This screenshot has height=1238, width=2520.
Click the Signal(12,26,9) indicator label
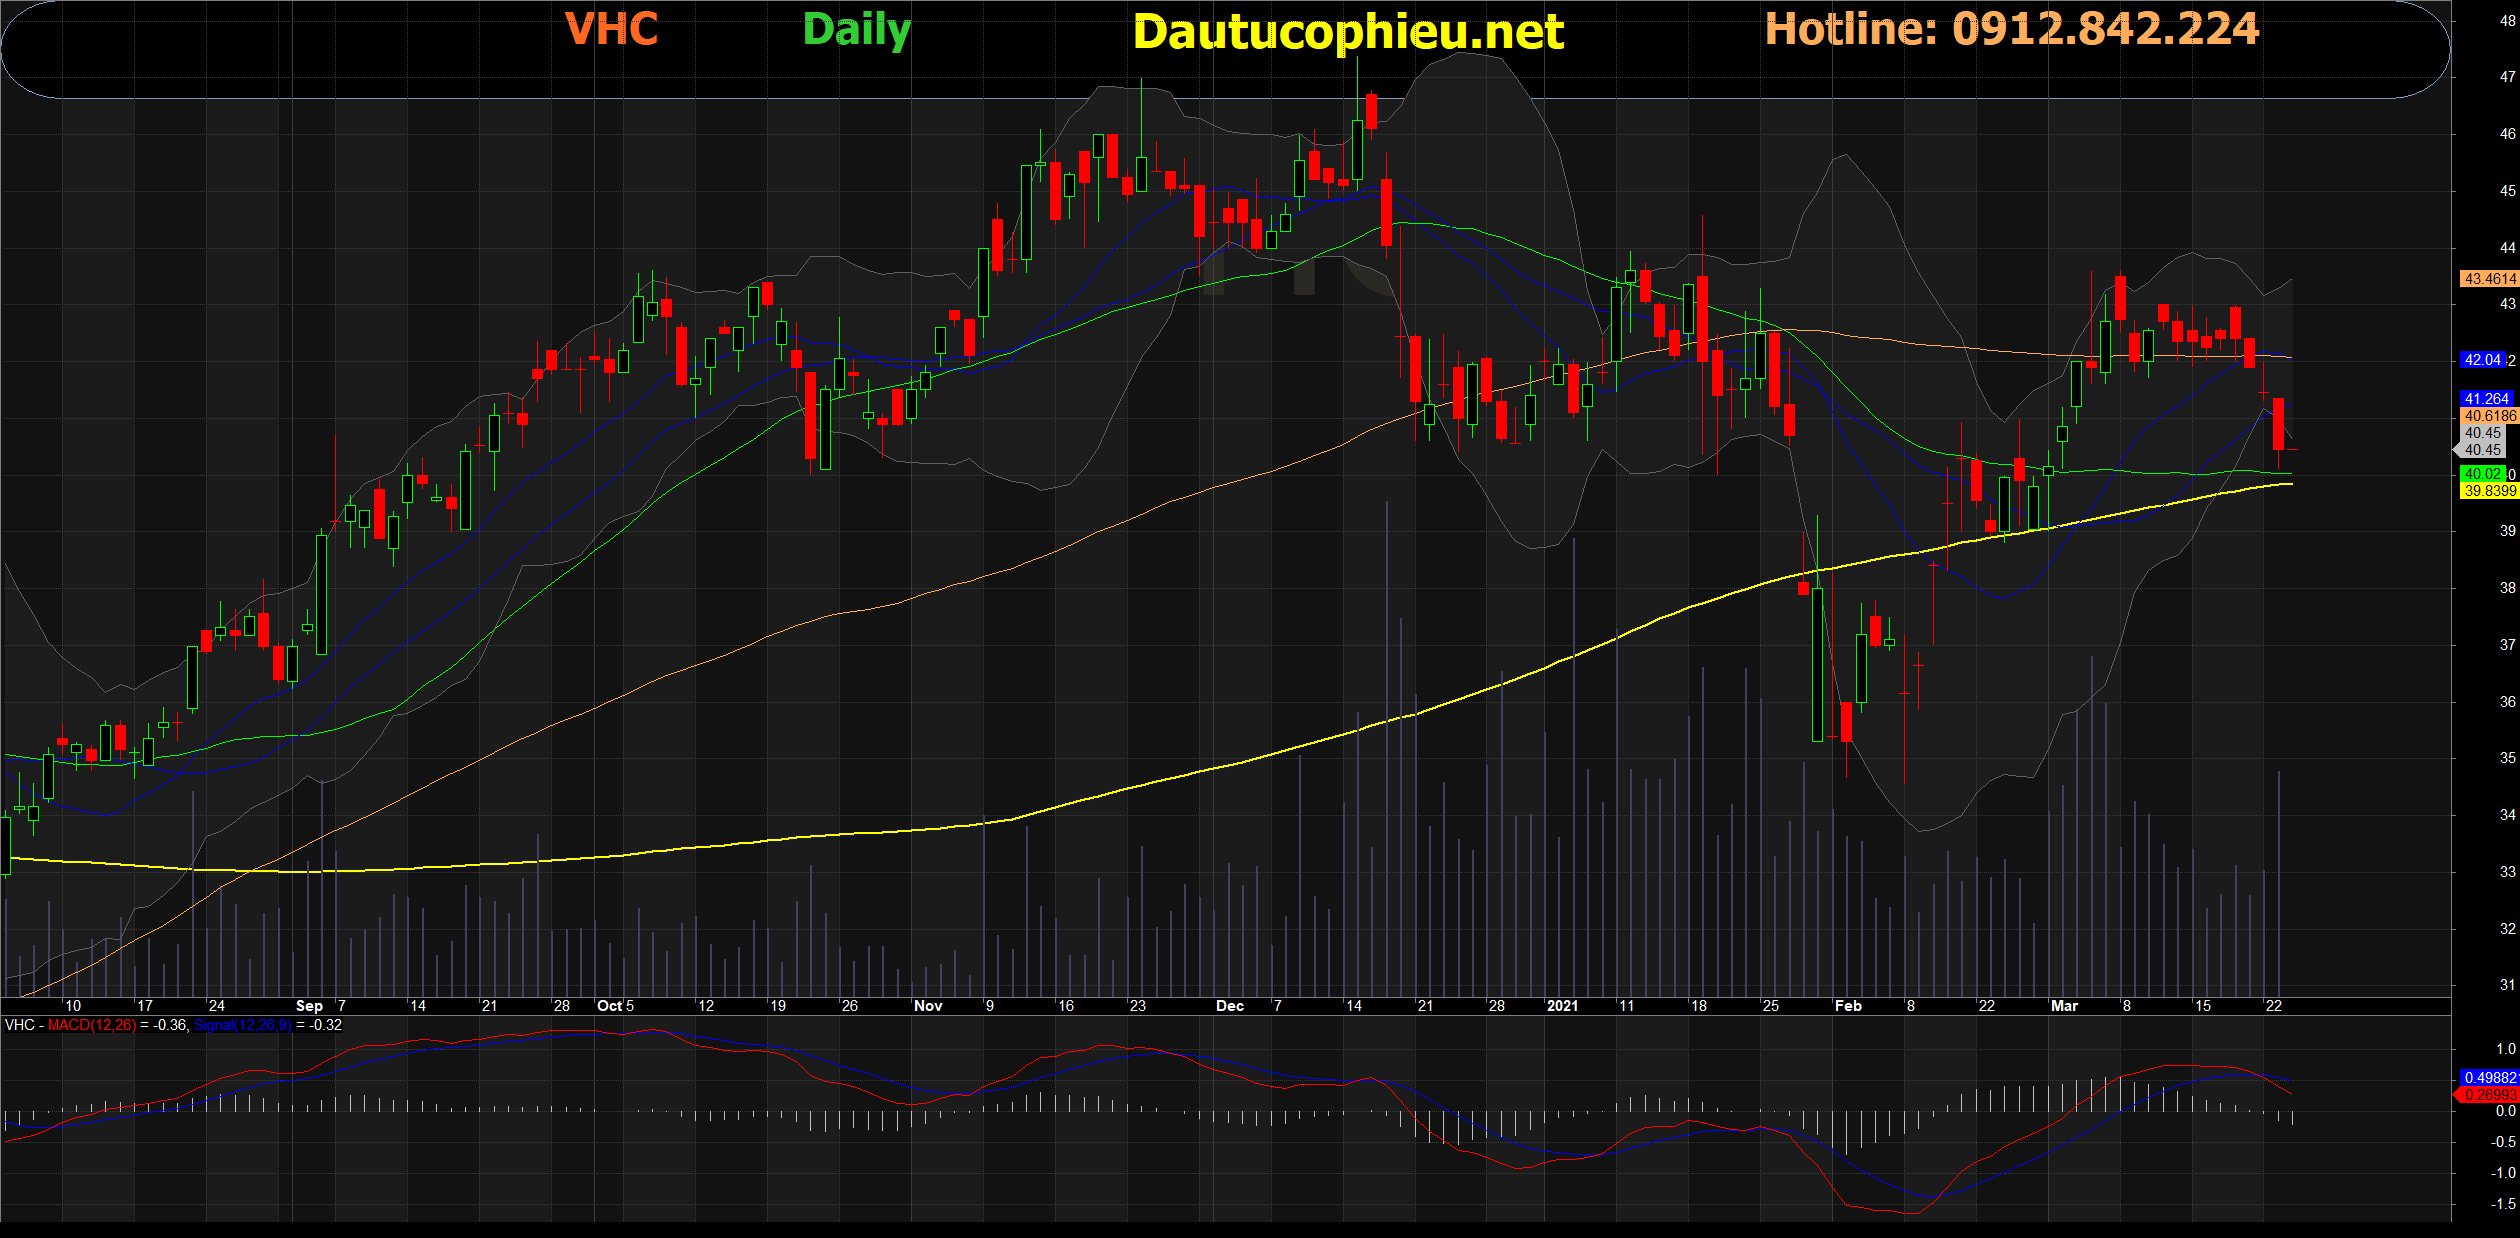tap(243, 1025)
